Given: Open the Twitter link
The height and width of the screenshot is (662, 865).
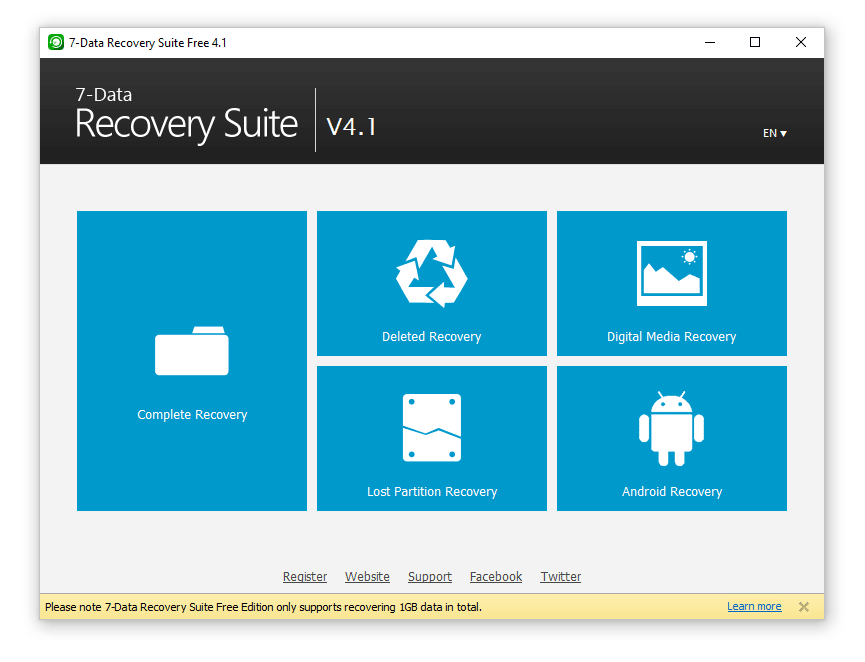Looking at the screenshot, I should click(x=560, y=576).
